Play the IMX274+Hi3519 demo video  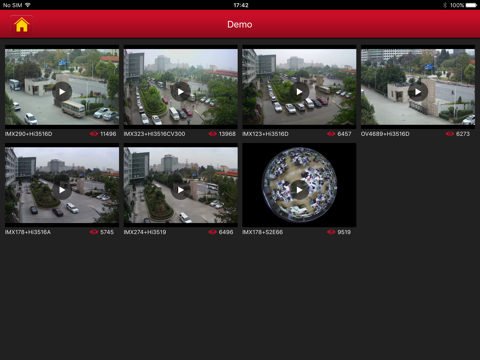181,190
